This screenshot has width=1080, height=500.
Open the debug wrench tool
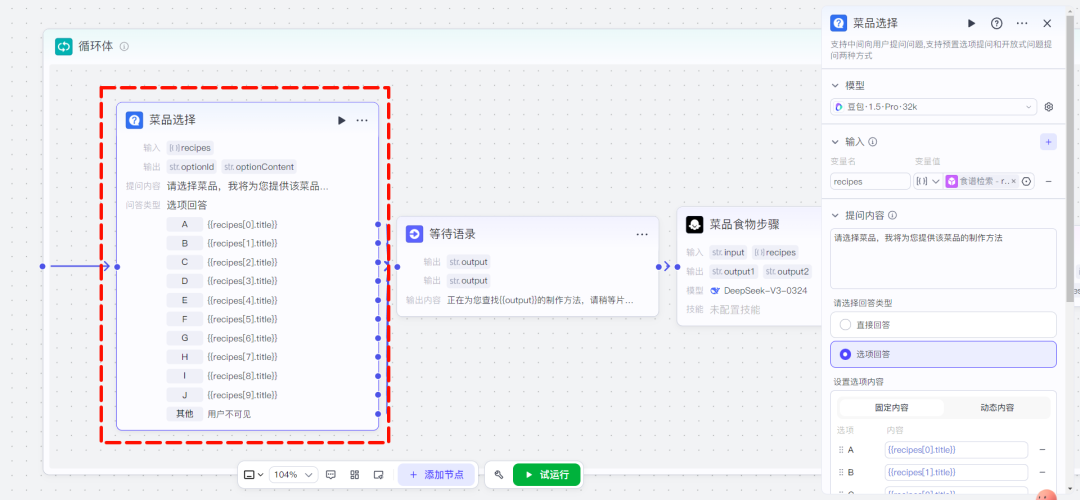pyautogui.click(x=499, y=475)
